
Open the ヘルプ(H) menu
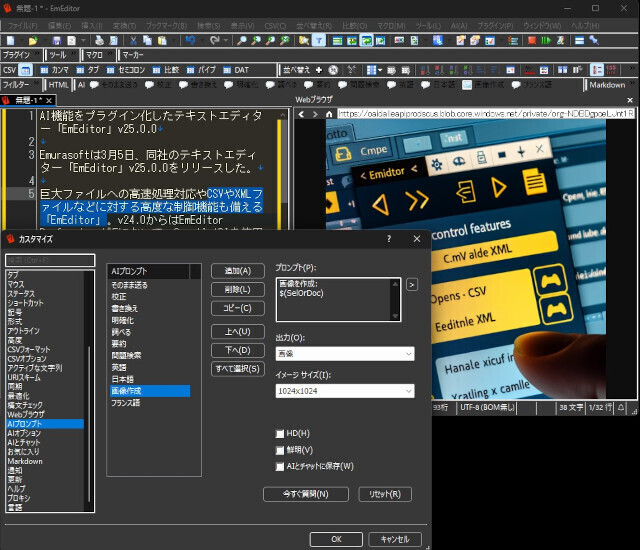[585, 25]
